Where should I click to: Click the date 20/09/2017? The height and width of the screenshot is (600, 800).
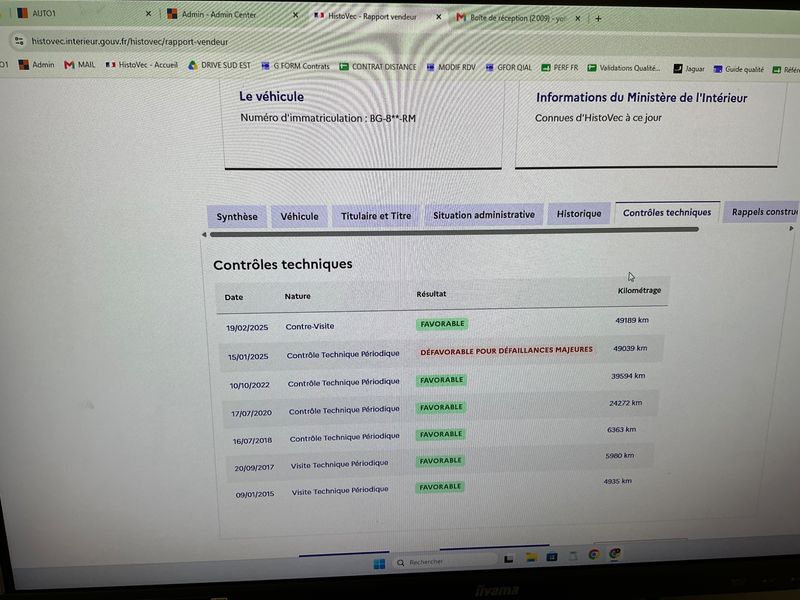click(254, 467)
